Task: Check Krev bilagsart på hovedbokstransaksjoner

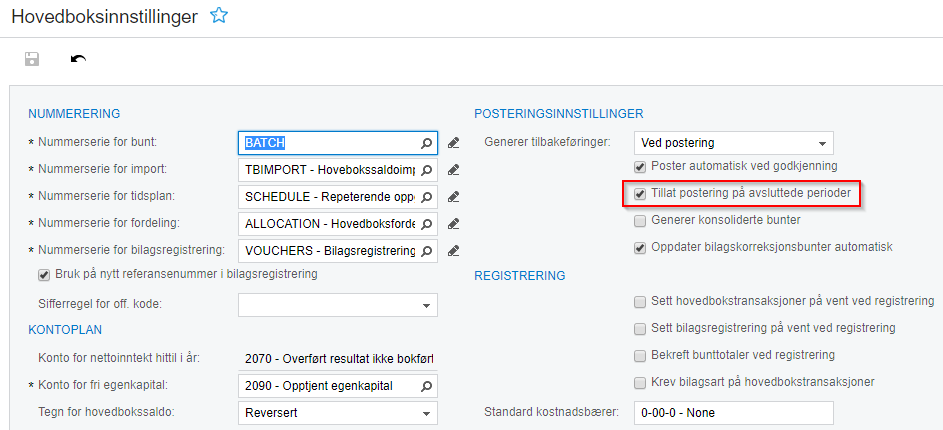Action: coord(640,382)
